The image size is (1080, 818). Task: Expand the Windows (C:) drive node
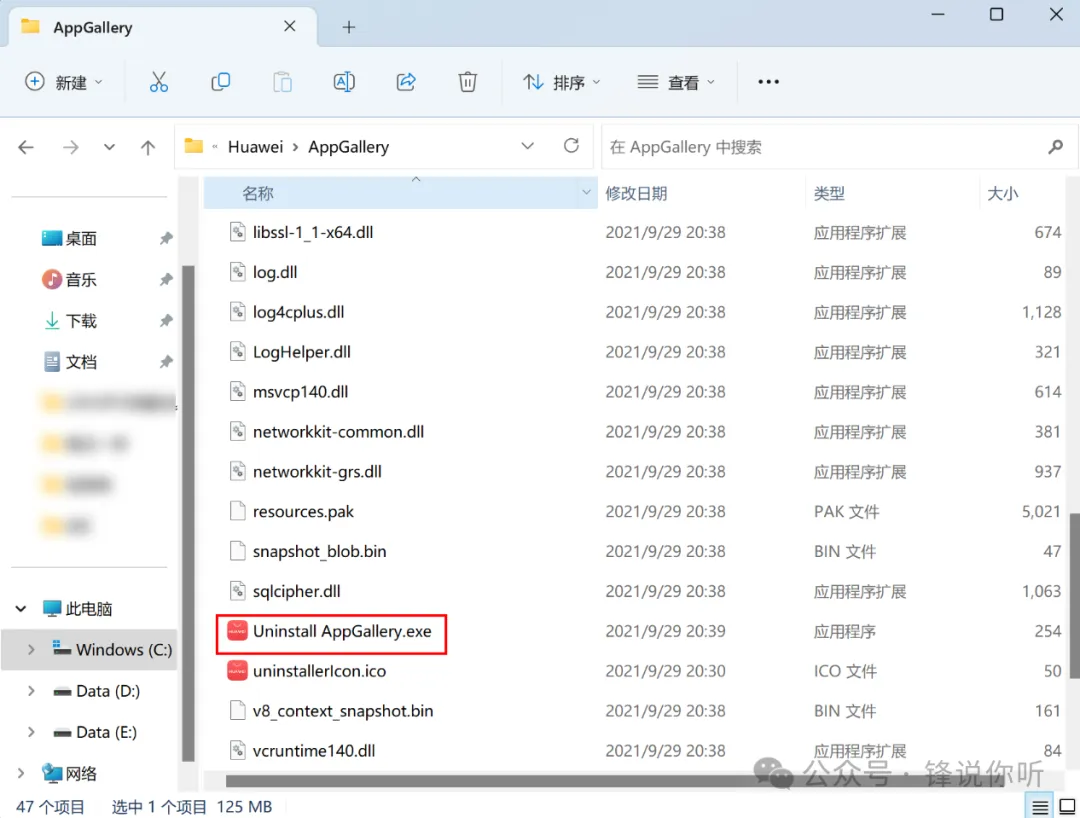click(31, 649)
